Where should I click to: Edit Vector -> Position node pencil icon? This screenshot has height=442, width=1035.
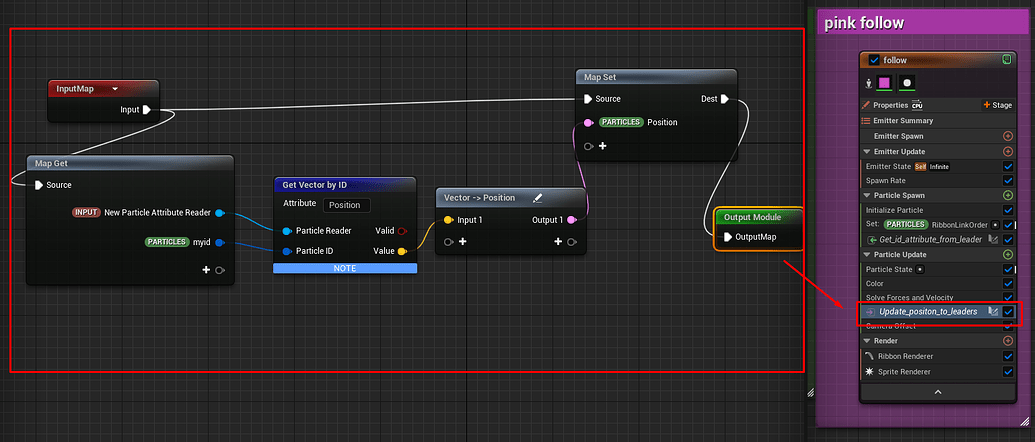click(537, 198)
